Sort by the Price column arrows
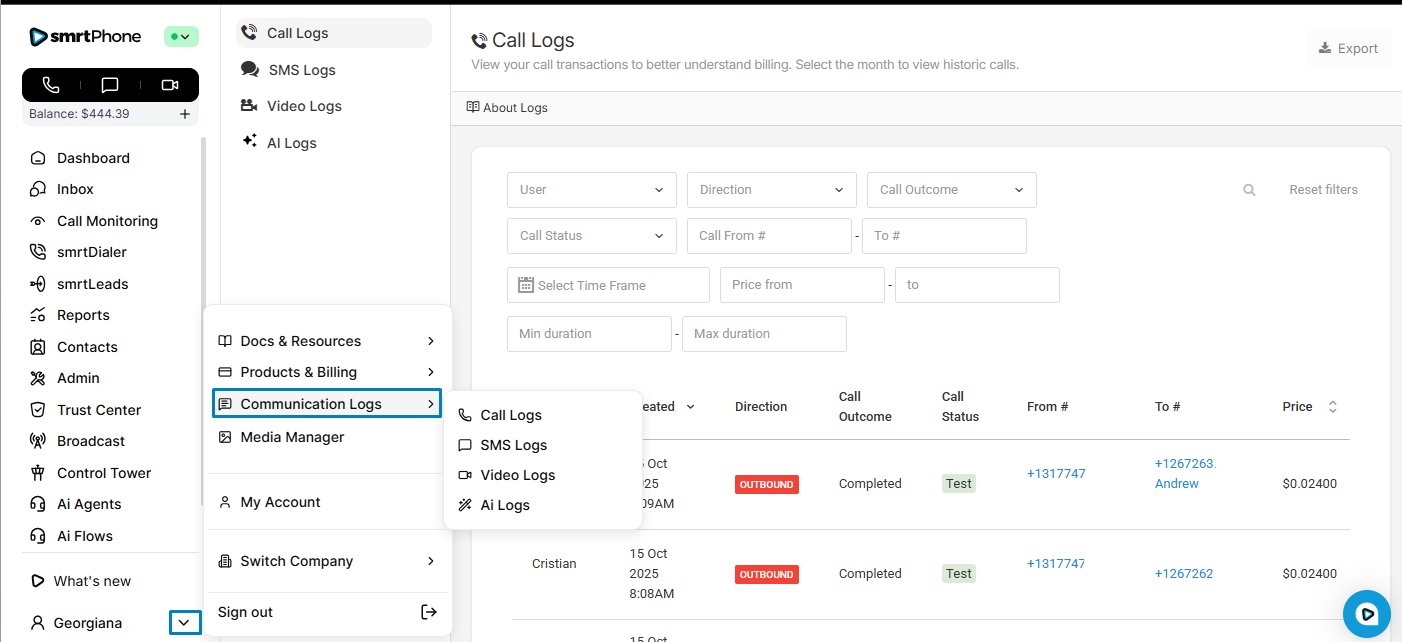 click(1332, 407)
